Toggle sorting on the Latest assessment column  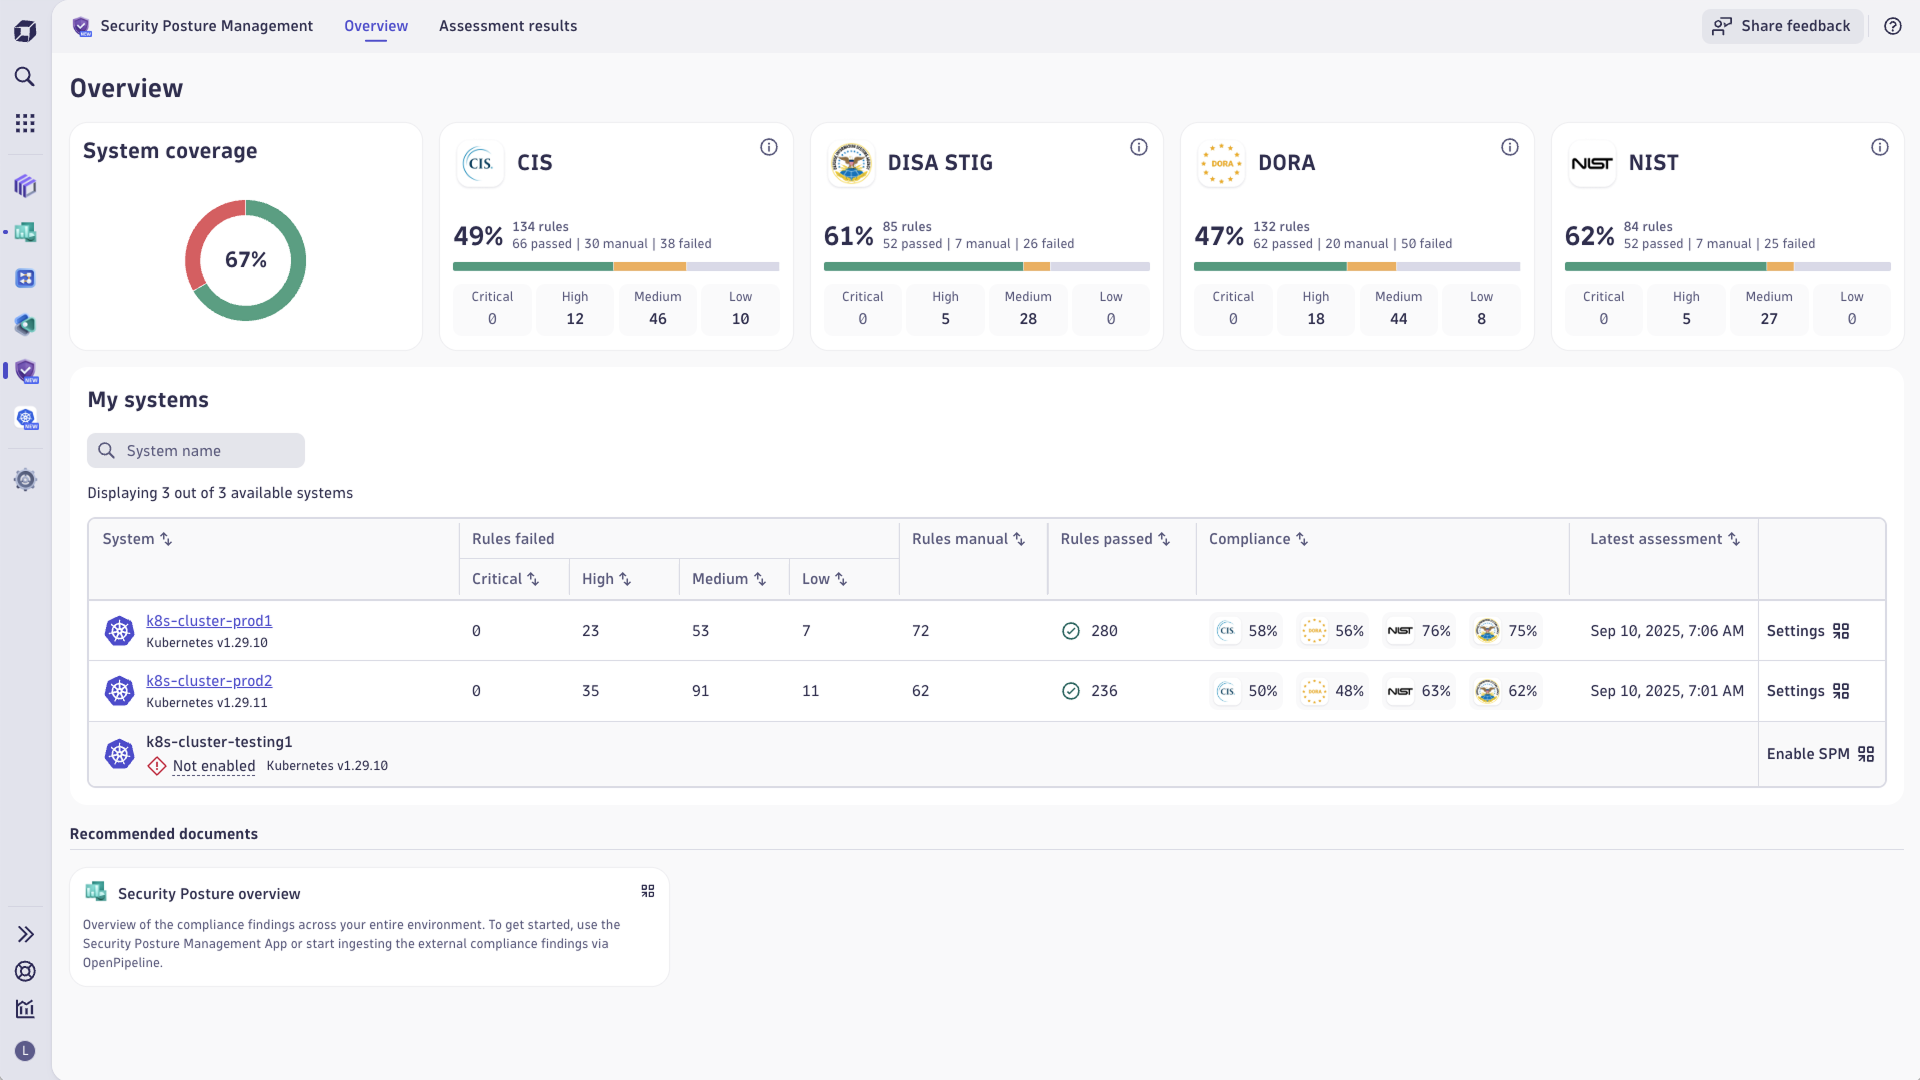(1734, 539)
